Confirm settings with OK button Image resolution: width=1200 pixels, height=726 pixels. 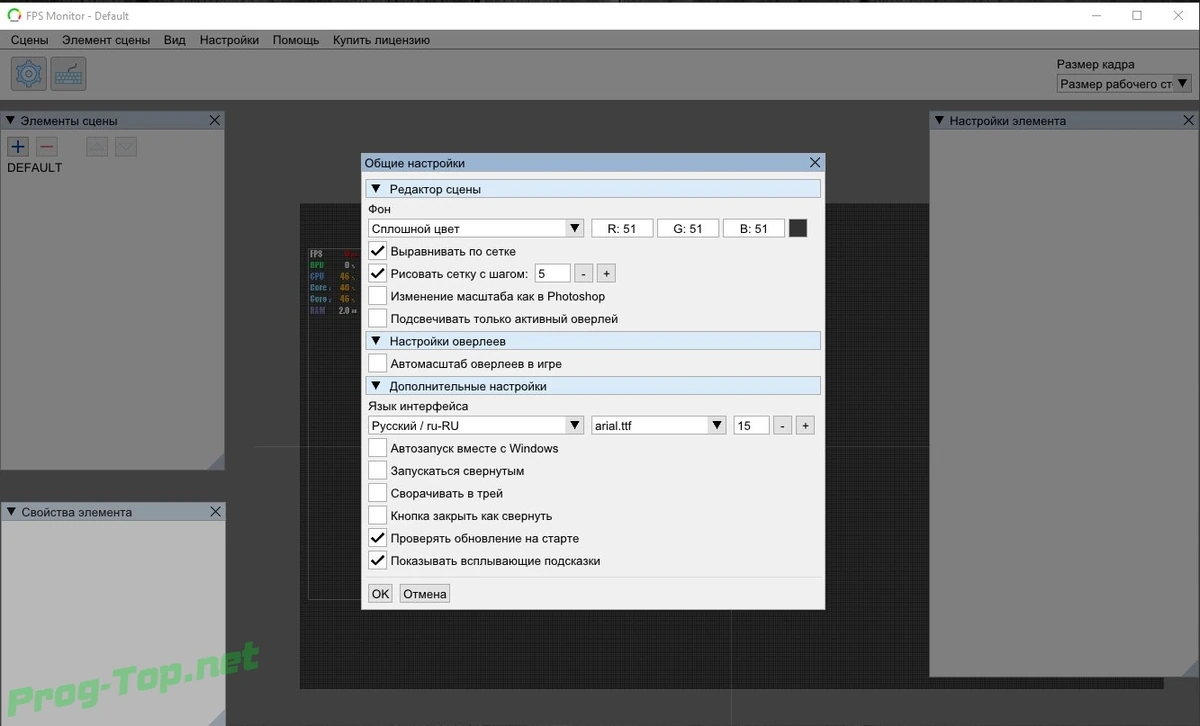(x=380, y=593)
